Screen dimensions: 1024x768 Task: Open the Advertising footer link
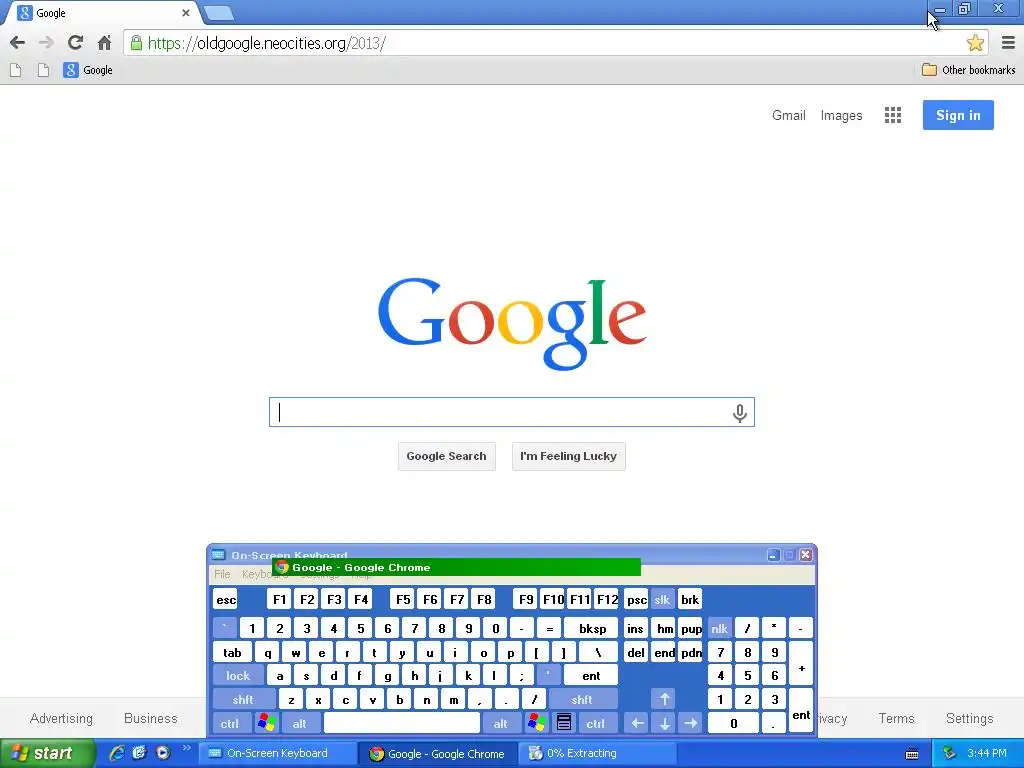click(x=61, y=718)
